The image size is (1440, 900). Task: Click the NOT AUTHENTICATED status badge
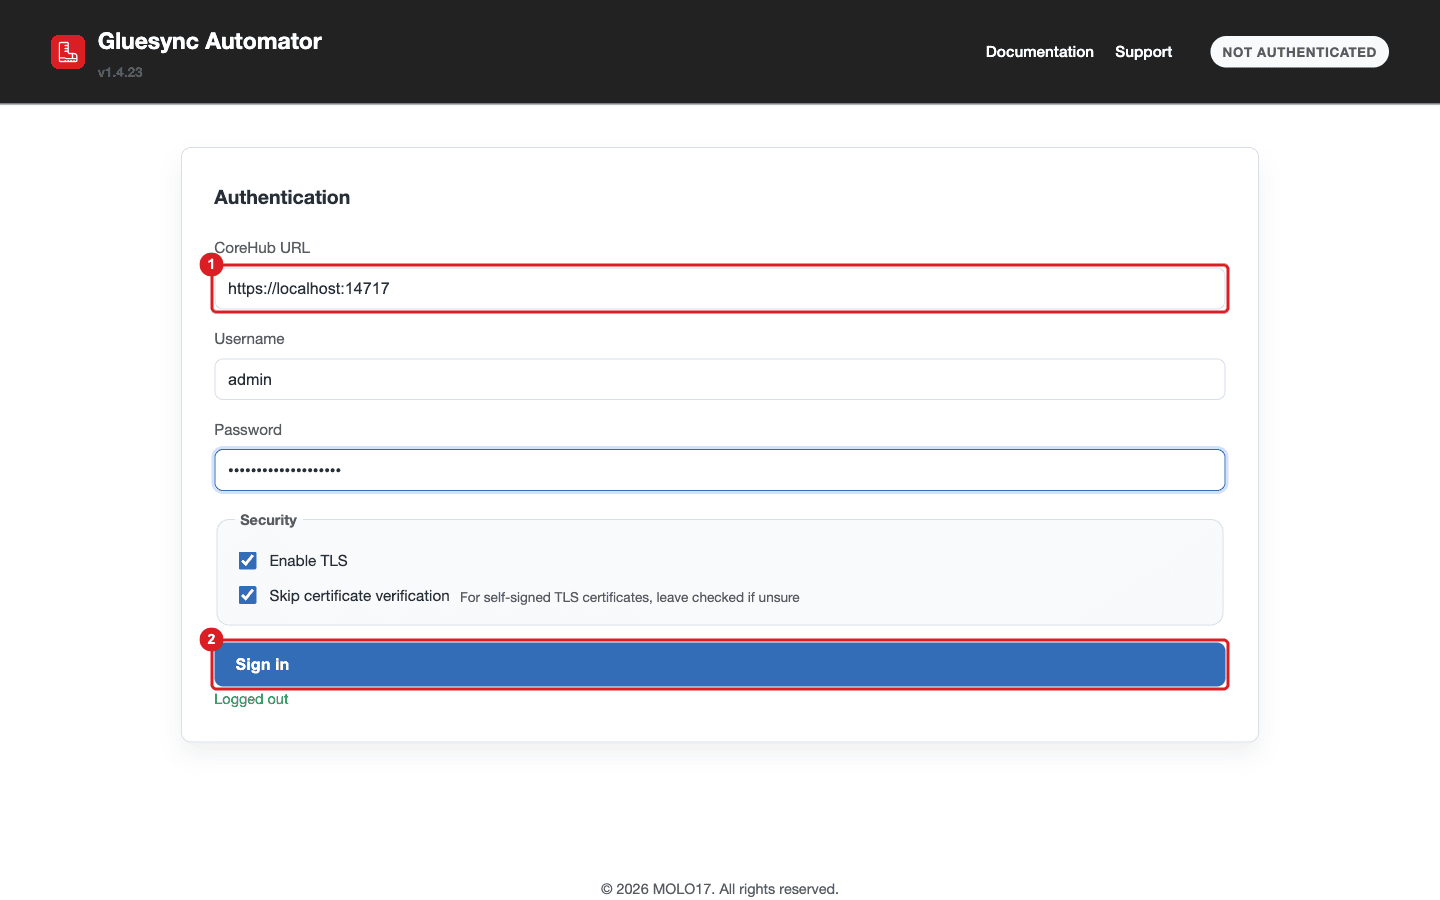1299,52
